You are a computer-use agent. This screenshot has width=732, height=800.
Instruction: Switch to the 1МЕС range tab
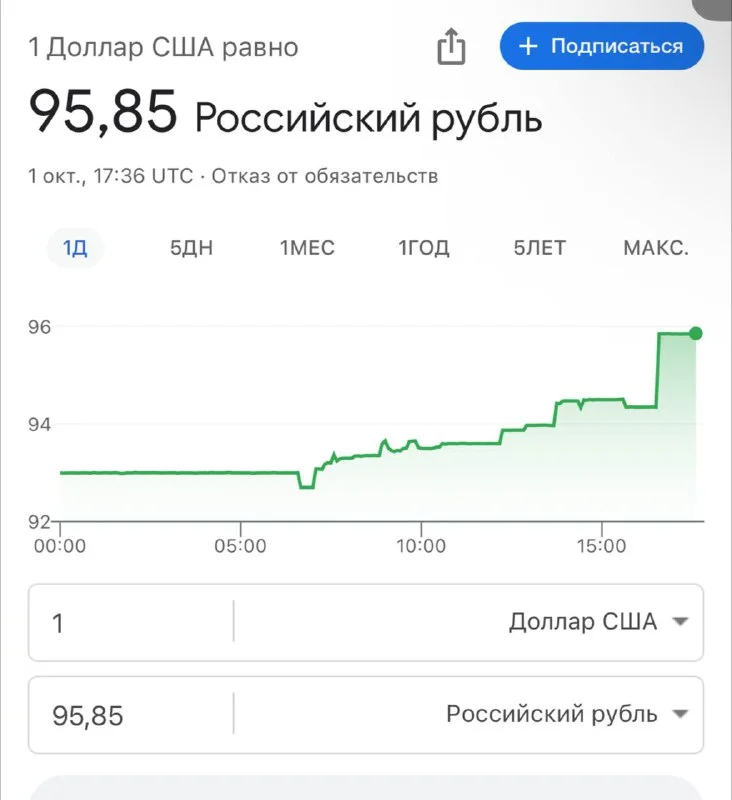coord(307,248)
